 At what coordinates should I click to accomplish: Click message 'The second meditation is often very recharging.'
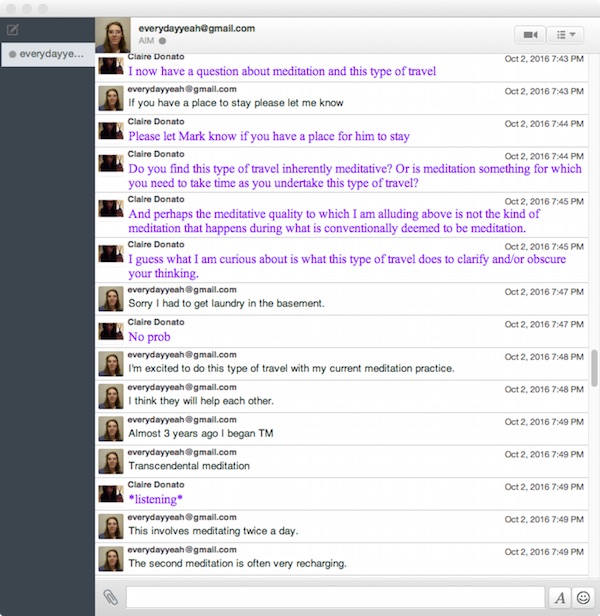(237, 563)
